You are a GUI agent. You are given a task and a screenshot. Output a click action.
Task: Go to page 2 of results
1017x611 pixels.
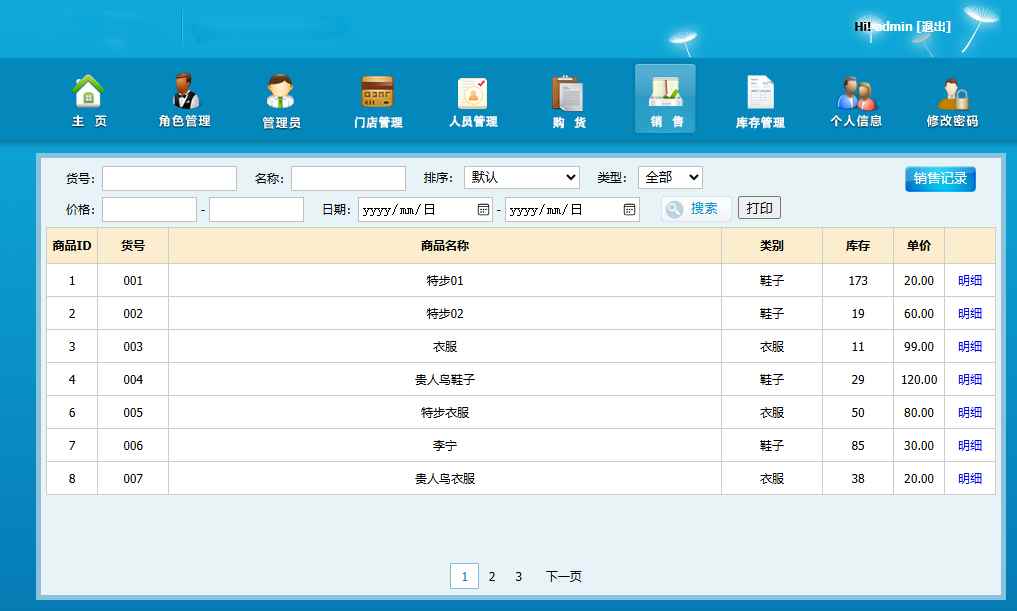click(492, 577)
